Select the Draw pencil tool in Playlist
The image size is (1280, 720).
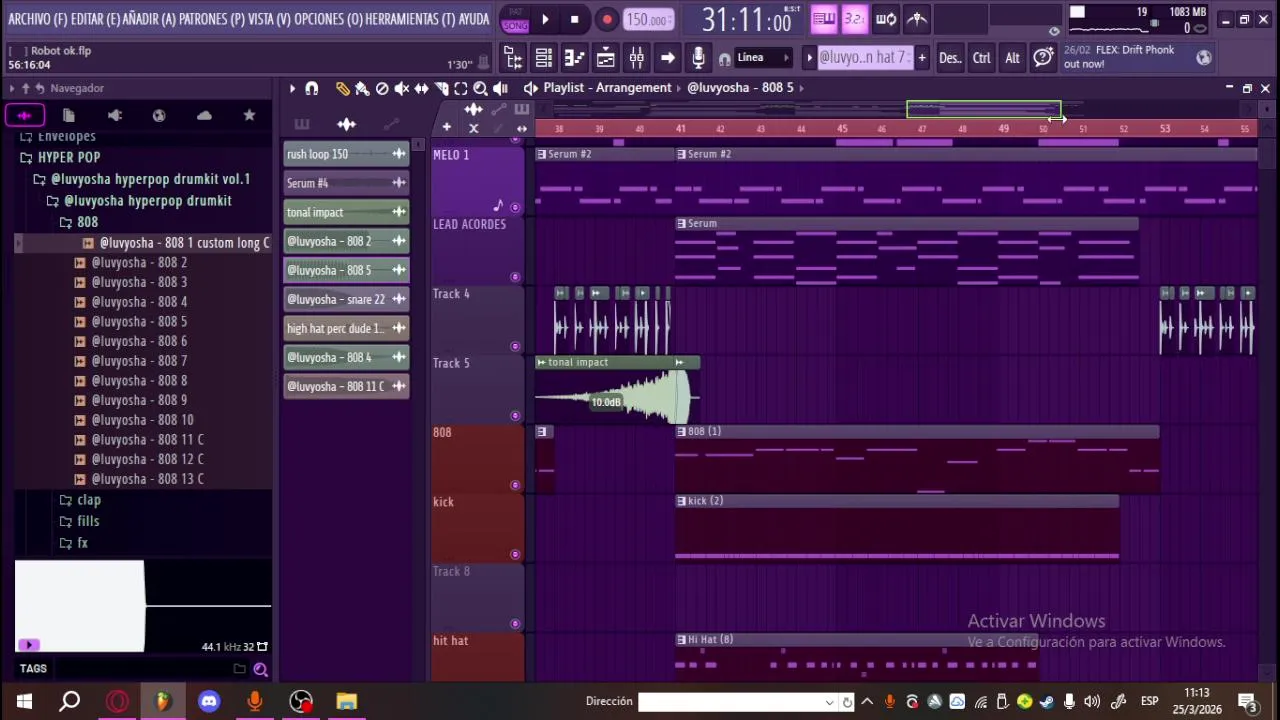(343, 88)
